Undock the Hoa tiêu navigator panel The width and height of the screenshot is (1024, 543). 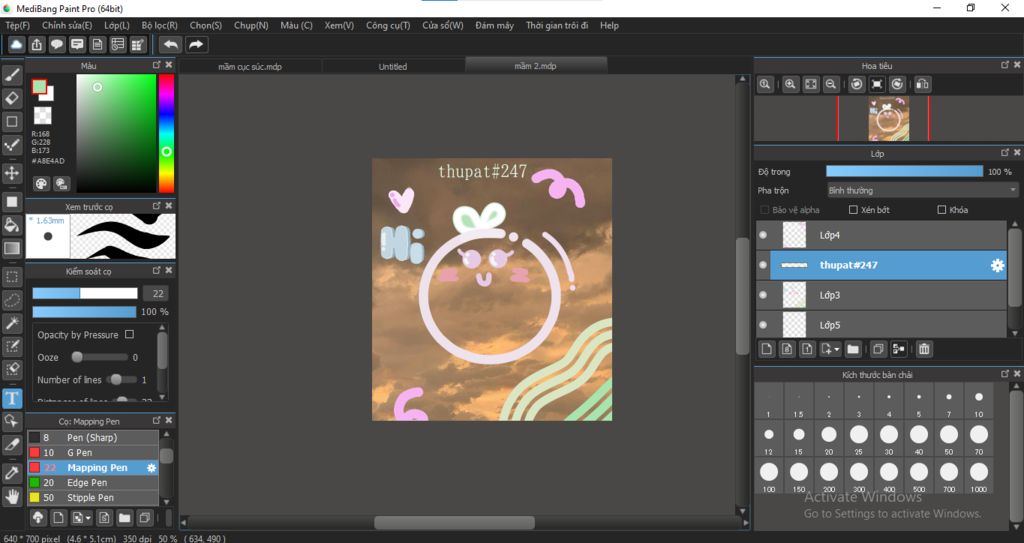pos(1005,65)
